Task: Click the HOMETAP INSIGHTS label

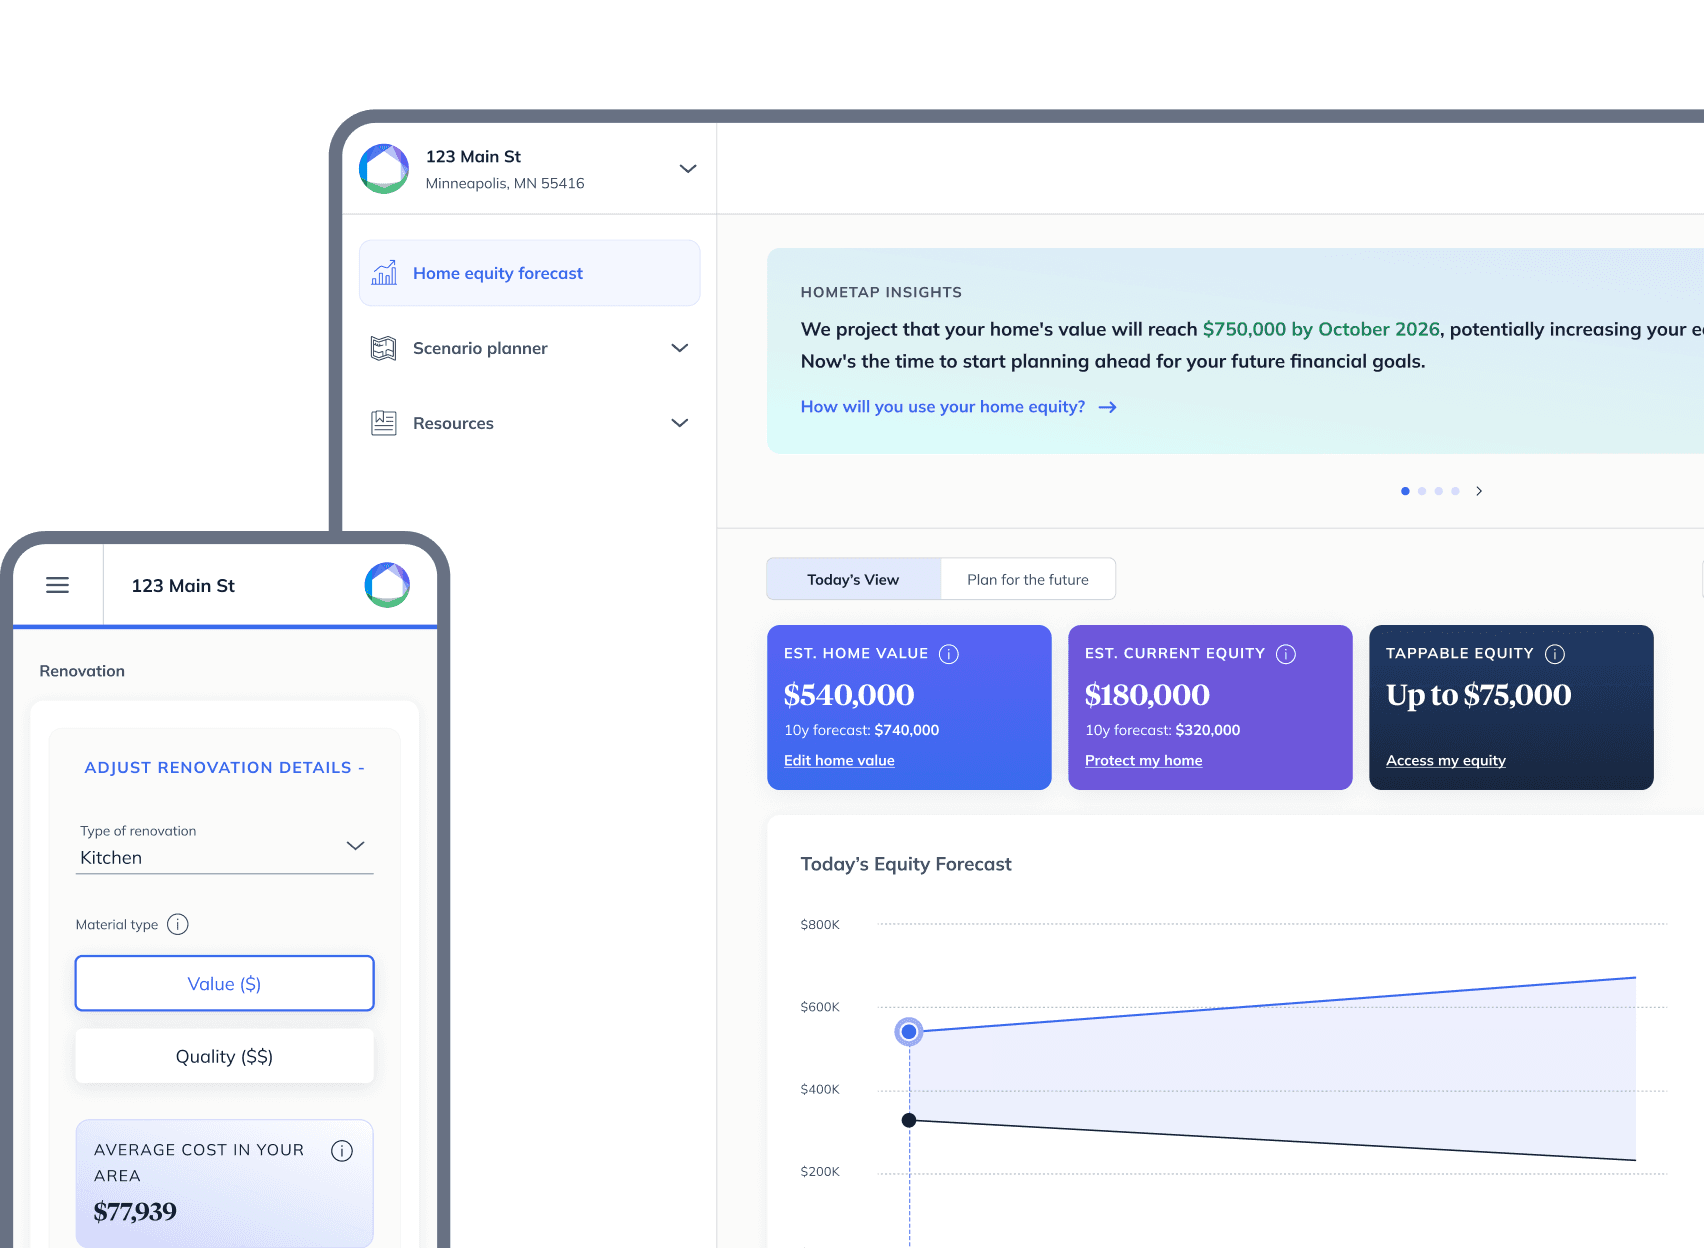Action: click(x=881, y=292)
